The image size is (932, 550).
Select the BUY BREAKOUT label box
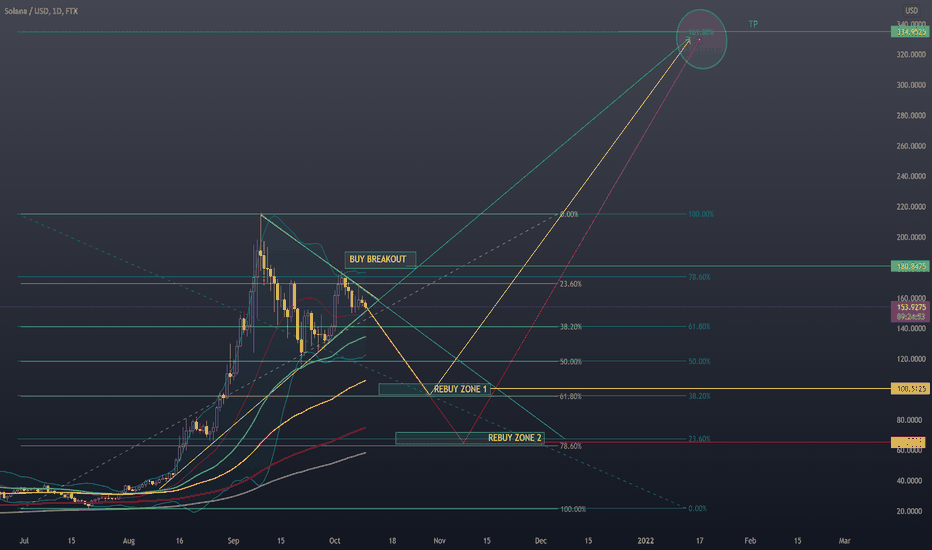(380, 259)
